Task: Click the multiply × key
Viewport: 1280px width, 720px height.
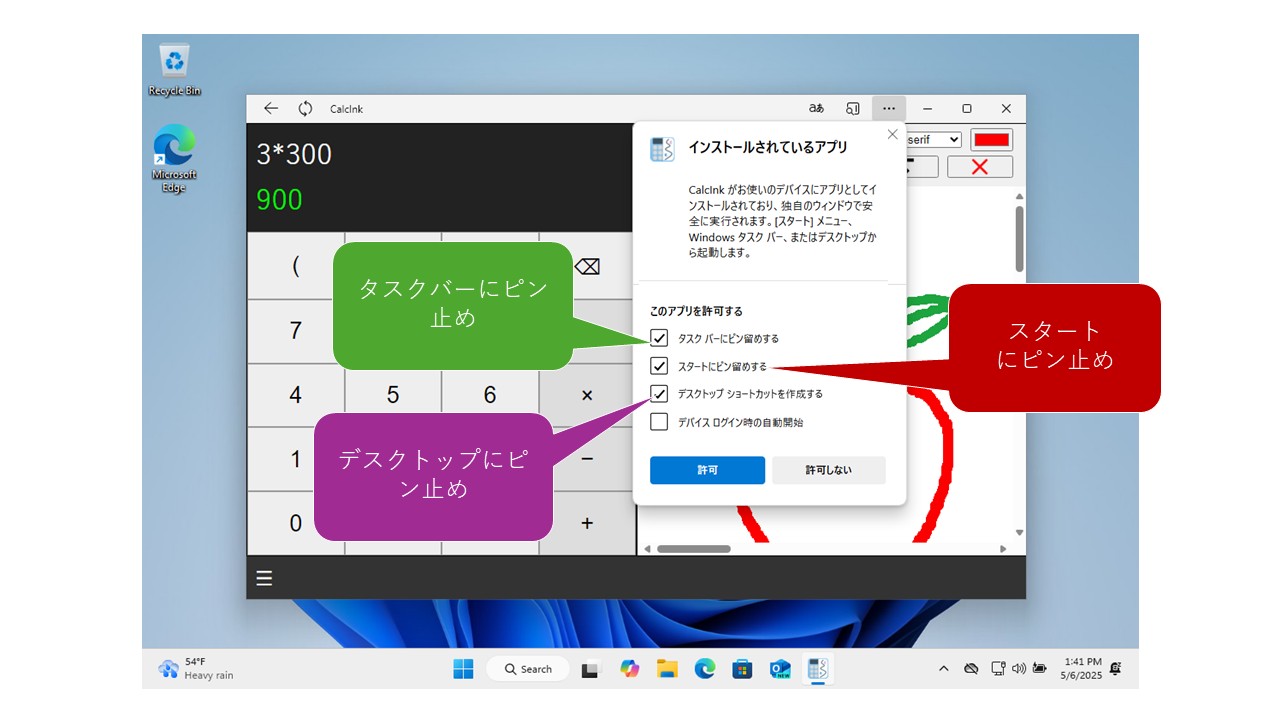Action: [x=587, y=395]
